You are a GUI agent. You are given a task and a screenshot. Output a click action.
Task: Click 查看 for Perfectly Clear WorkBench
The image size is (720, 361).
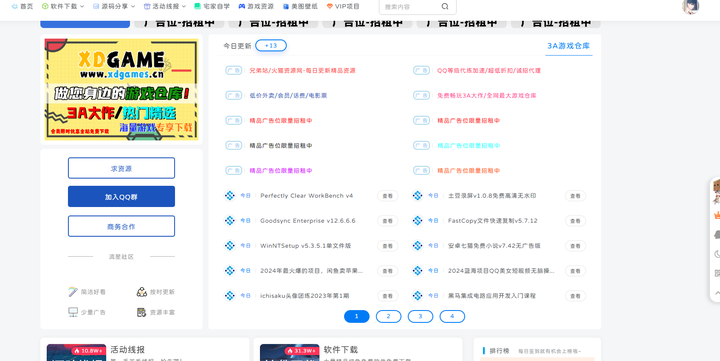(x=388, y=196)
